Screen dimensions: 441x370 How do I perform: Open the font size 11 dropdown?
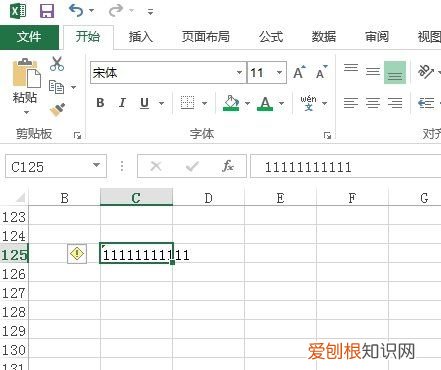click(279, 72)
